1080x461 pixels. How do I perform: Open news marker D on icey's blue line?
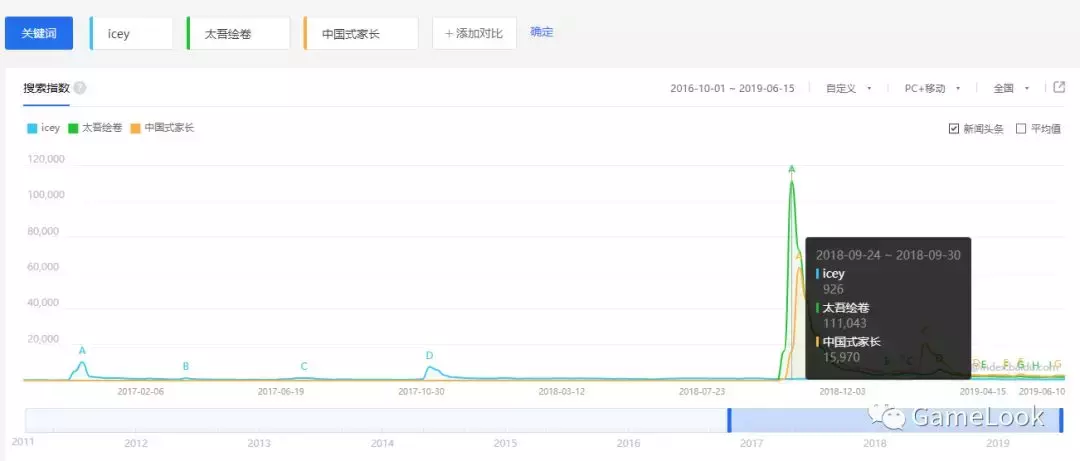pyautogui.click(x=429, y=356)
